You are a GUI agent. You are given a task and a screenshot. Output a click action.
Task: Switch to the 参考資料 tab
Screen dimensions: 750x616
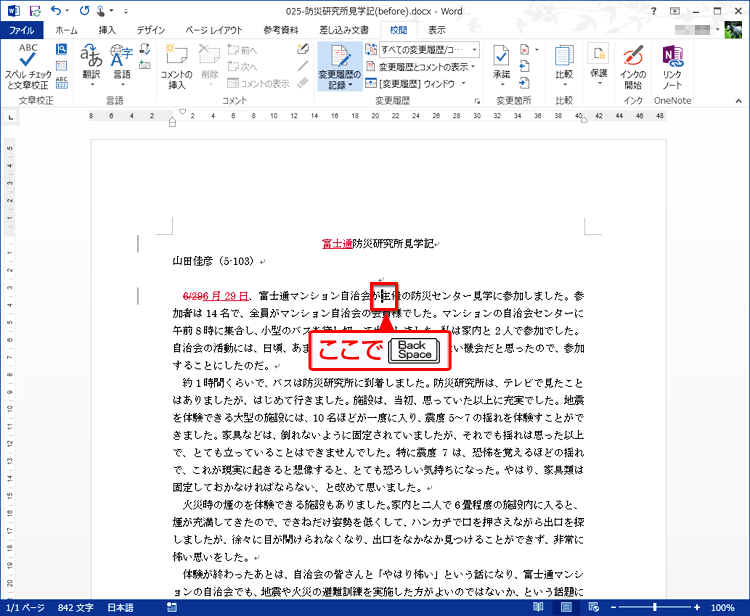coord(281,30)
